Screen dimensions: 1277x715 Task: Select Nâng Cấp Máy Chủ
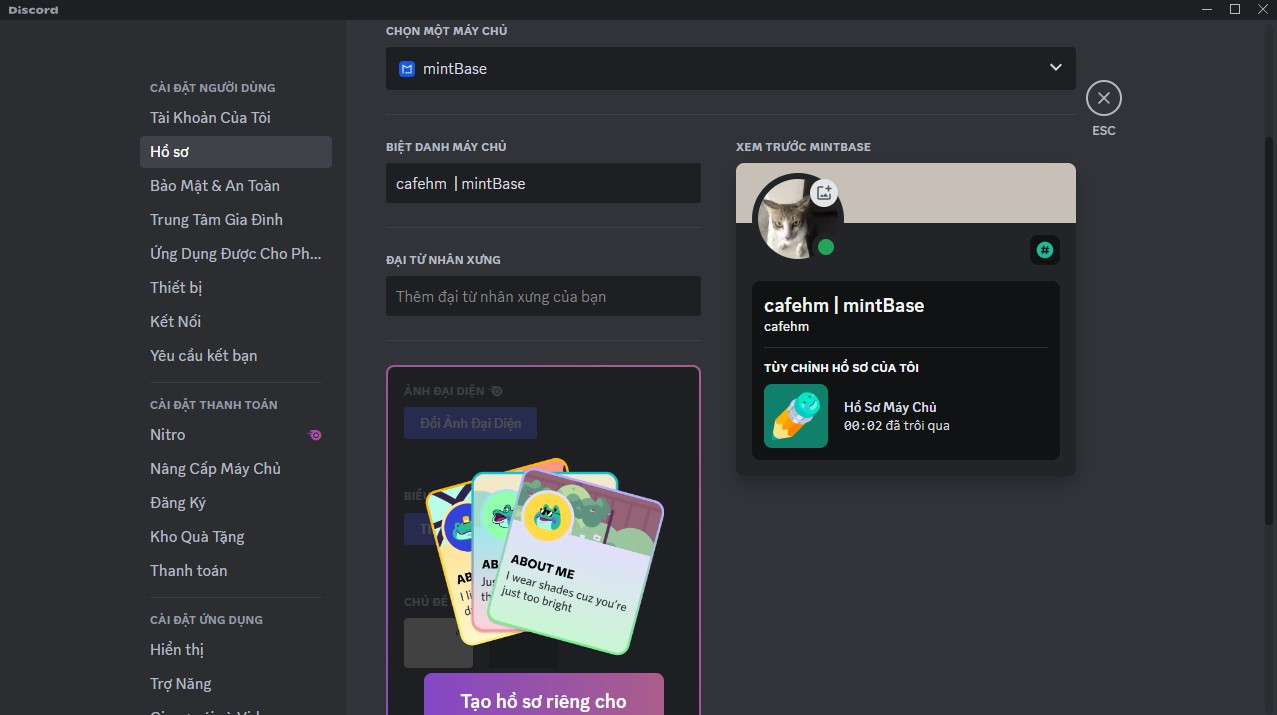coord(236,469)
